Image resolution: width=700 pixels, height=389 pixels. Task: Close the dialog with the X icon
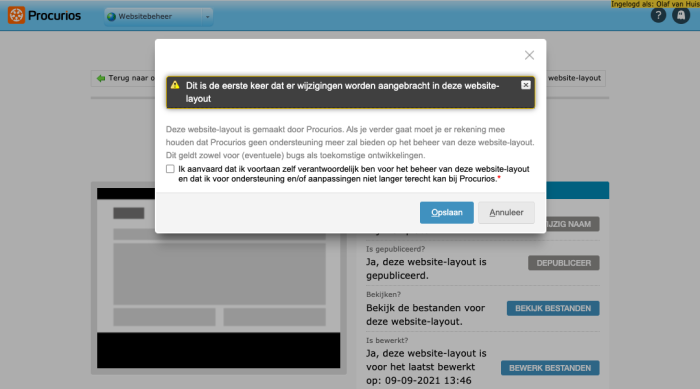point(529,55)
